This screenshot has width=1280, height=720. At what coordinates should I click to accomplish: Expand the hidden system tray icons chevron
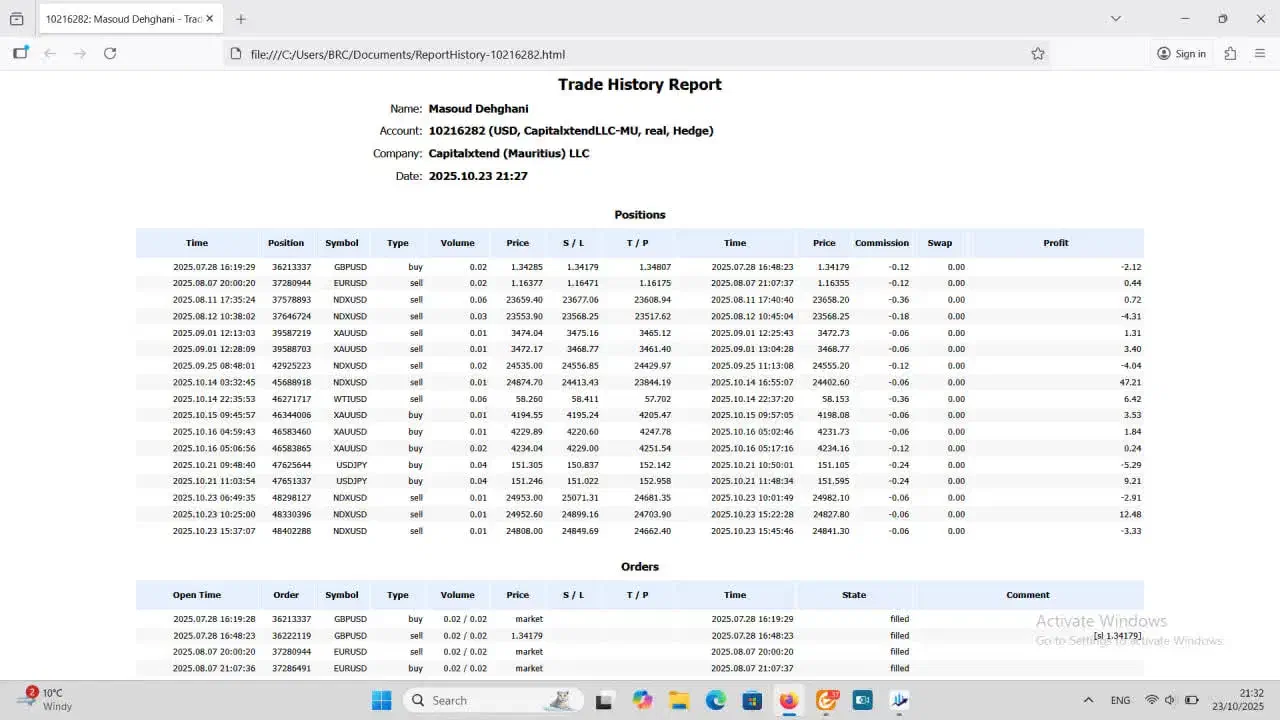coord(1088,700)
